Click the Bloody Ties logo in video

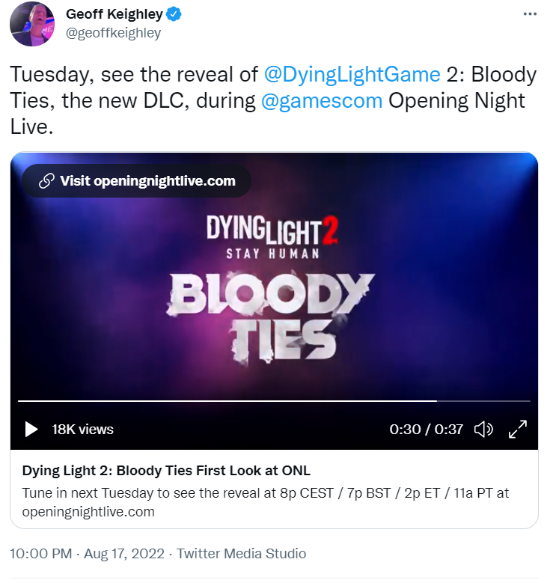[x=271, y=317]
